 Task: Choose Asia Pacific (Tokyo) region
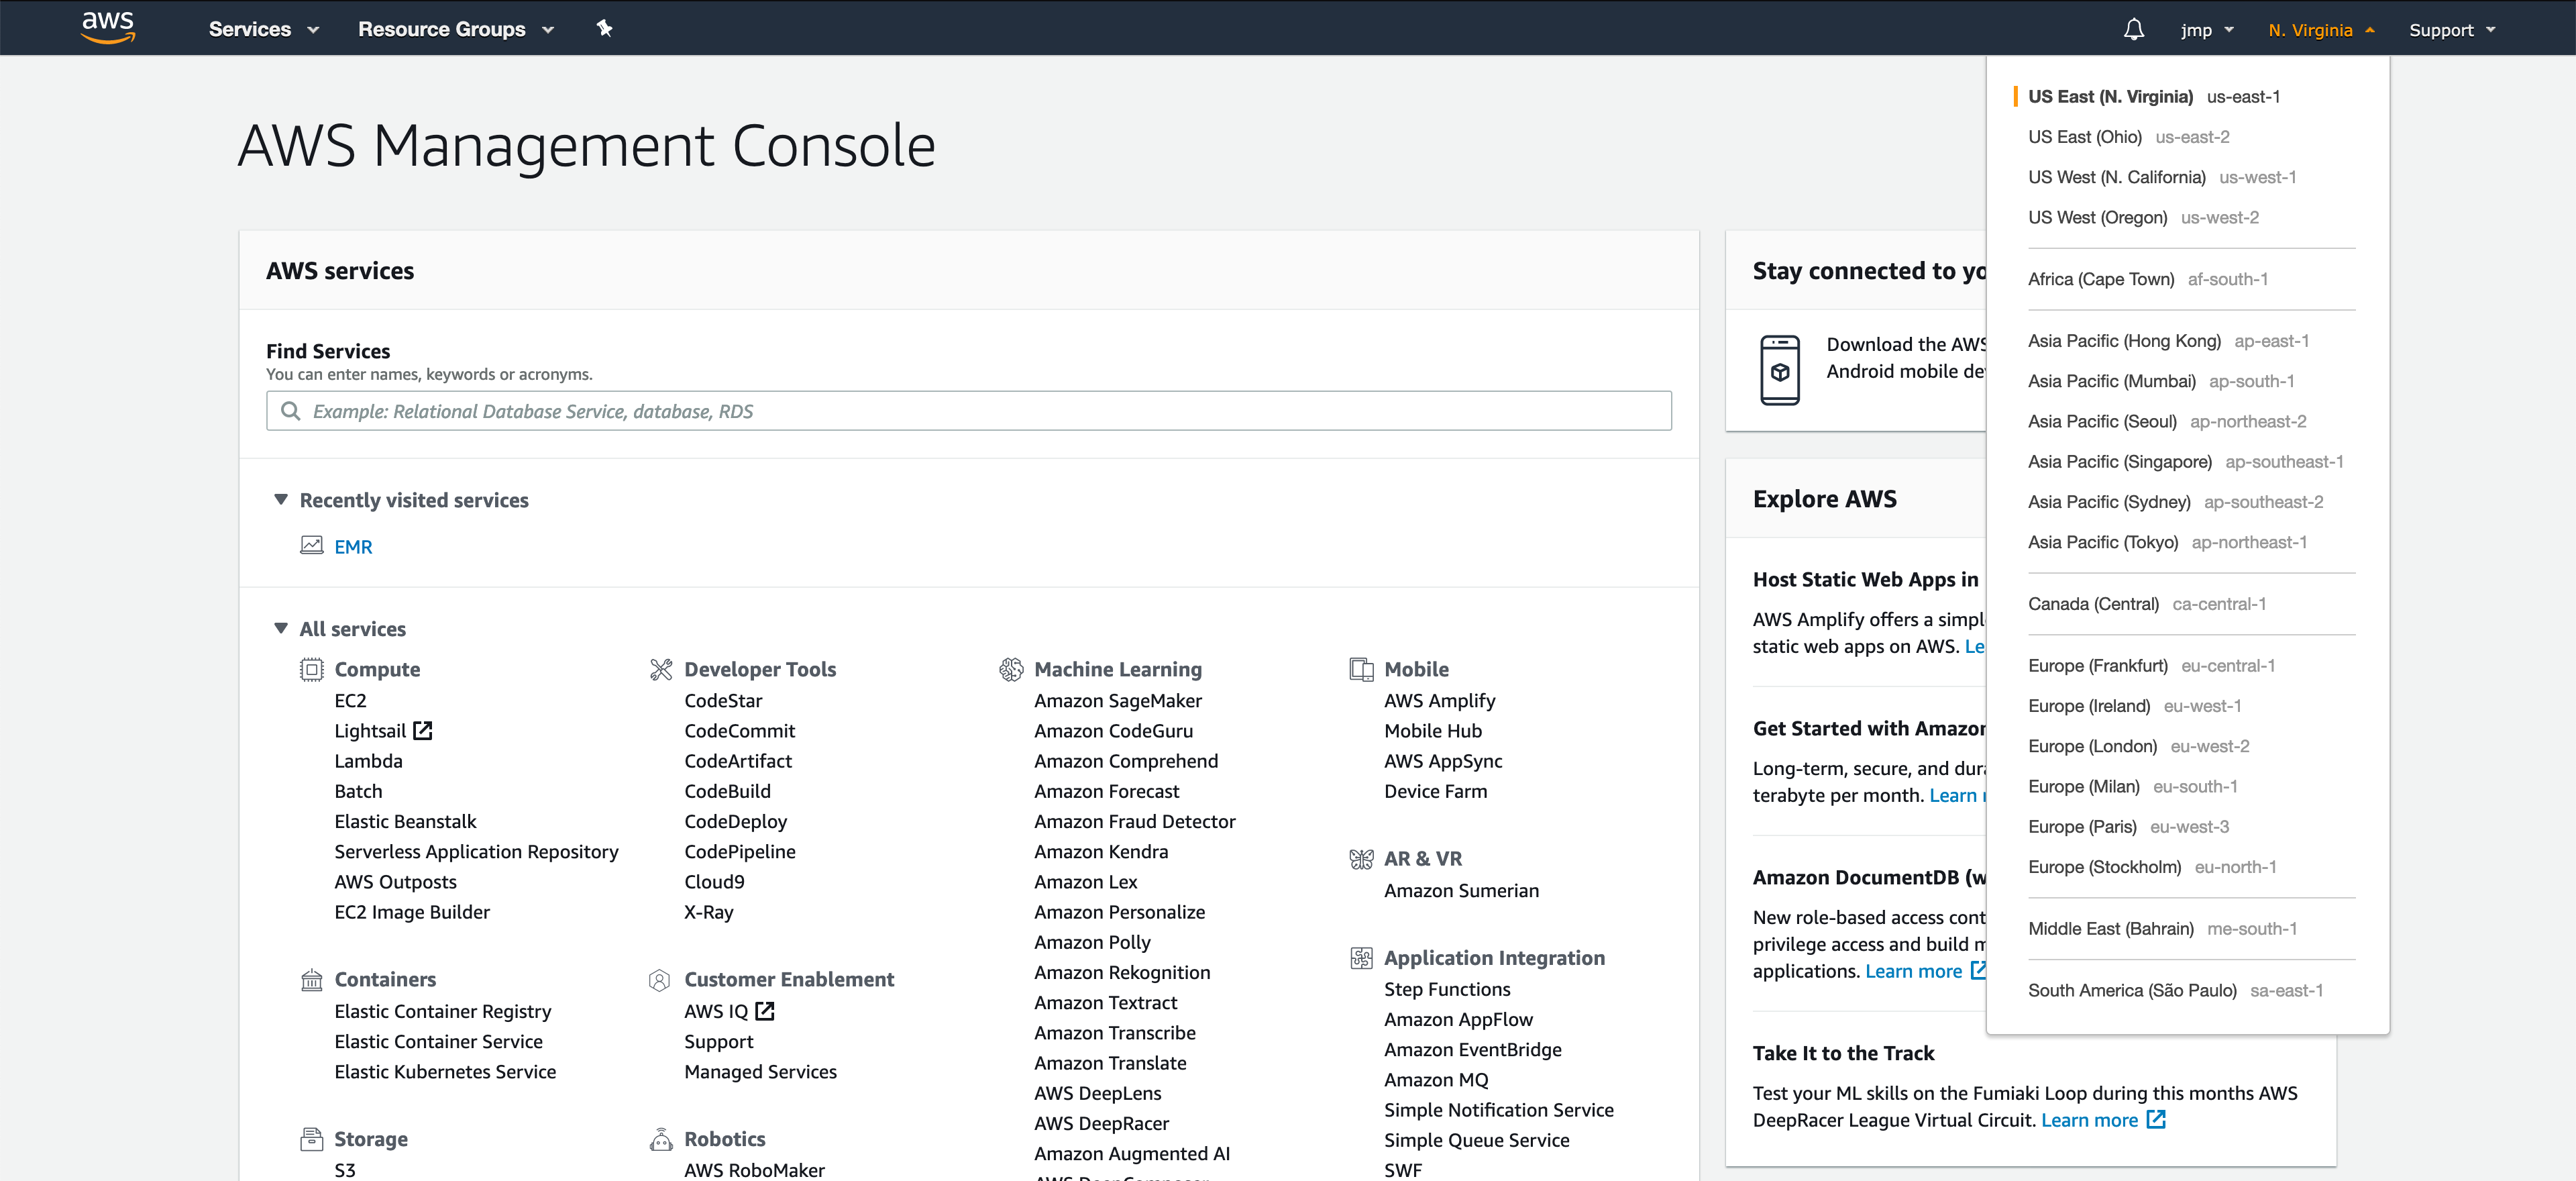(x=2167, y=542)
